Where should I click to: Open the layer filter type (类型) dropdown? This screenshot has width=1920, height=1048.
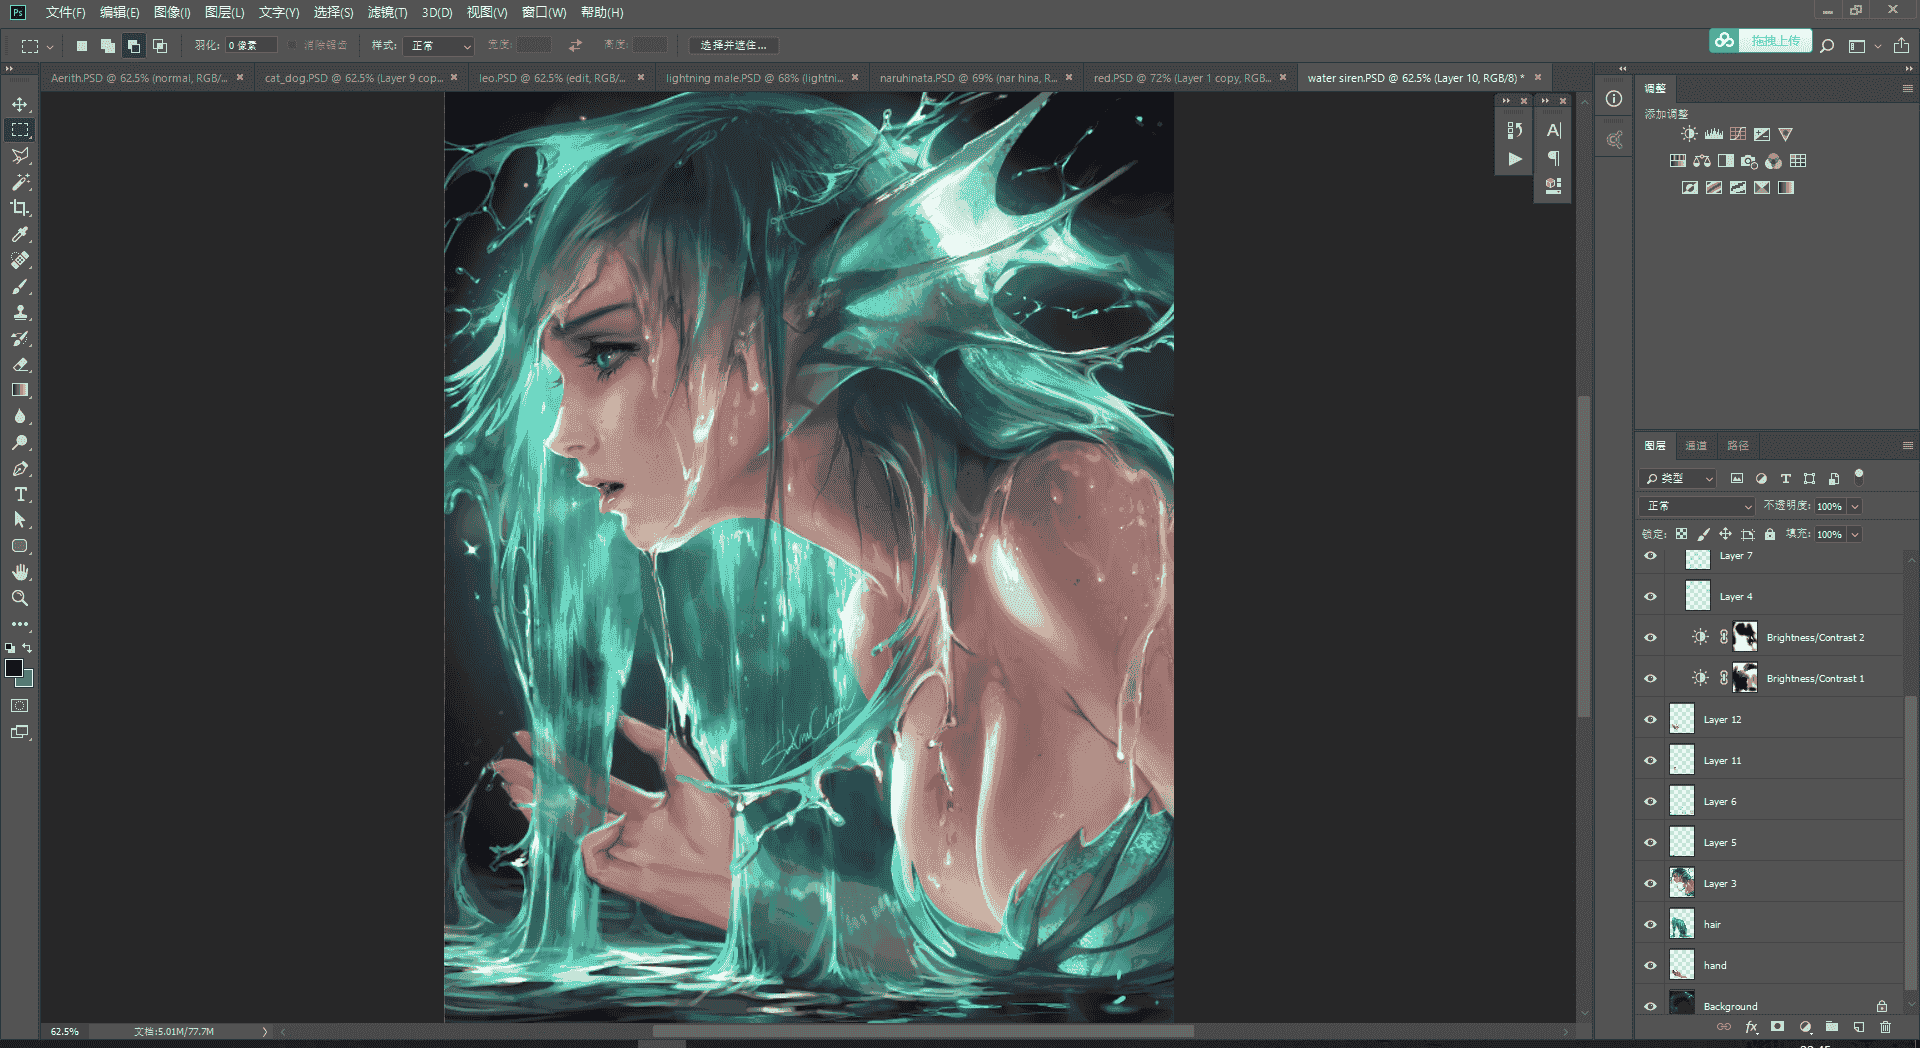click(x=1679, y=479)
